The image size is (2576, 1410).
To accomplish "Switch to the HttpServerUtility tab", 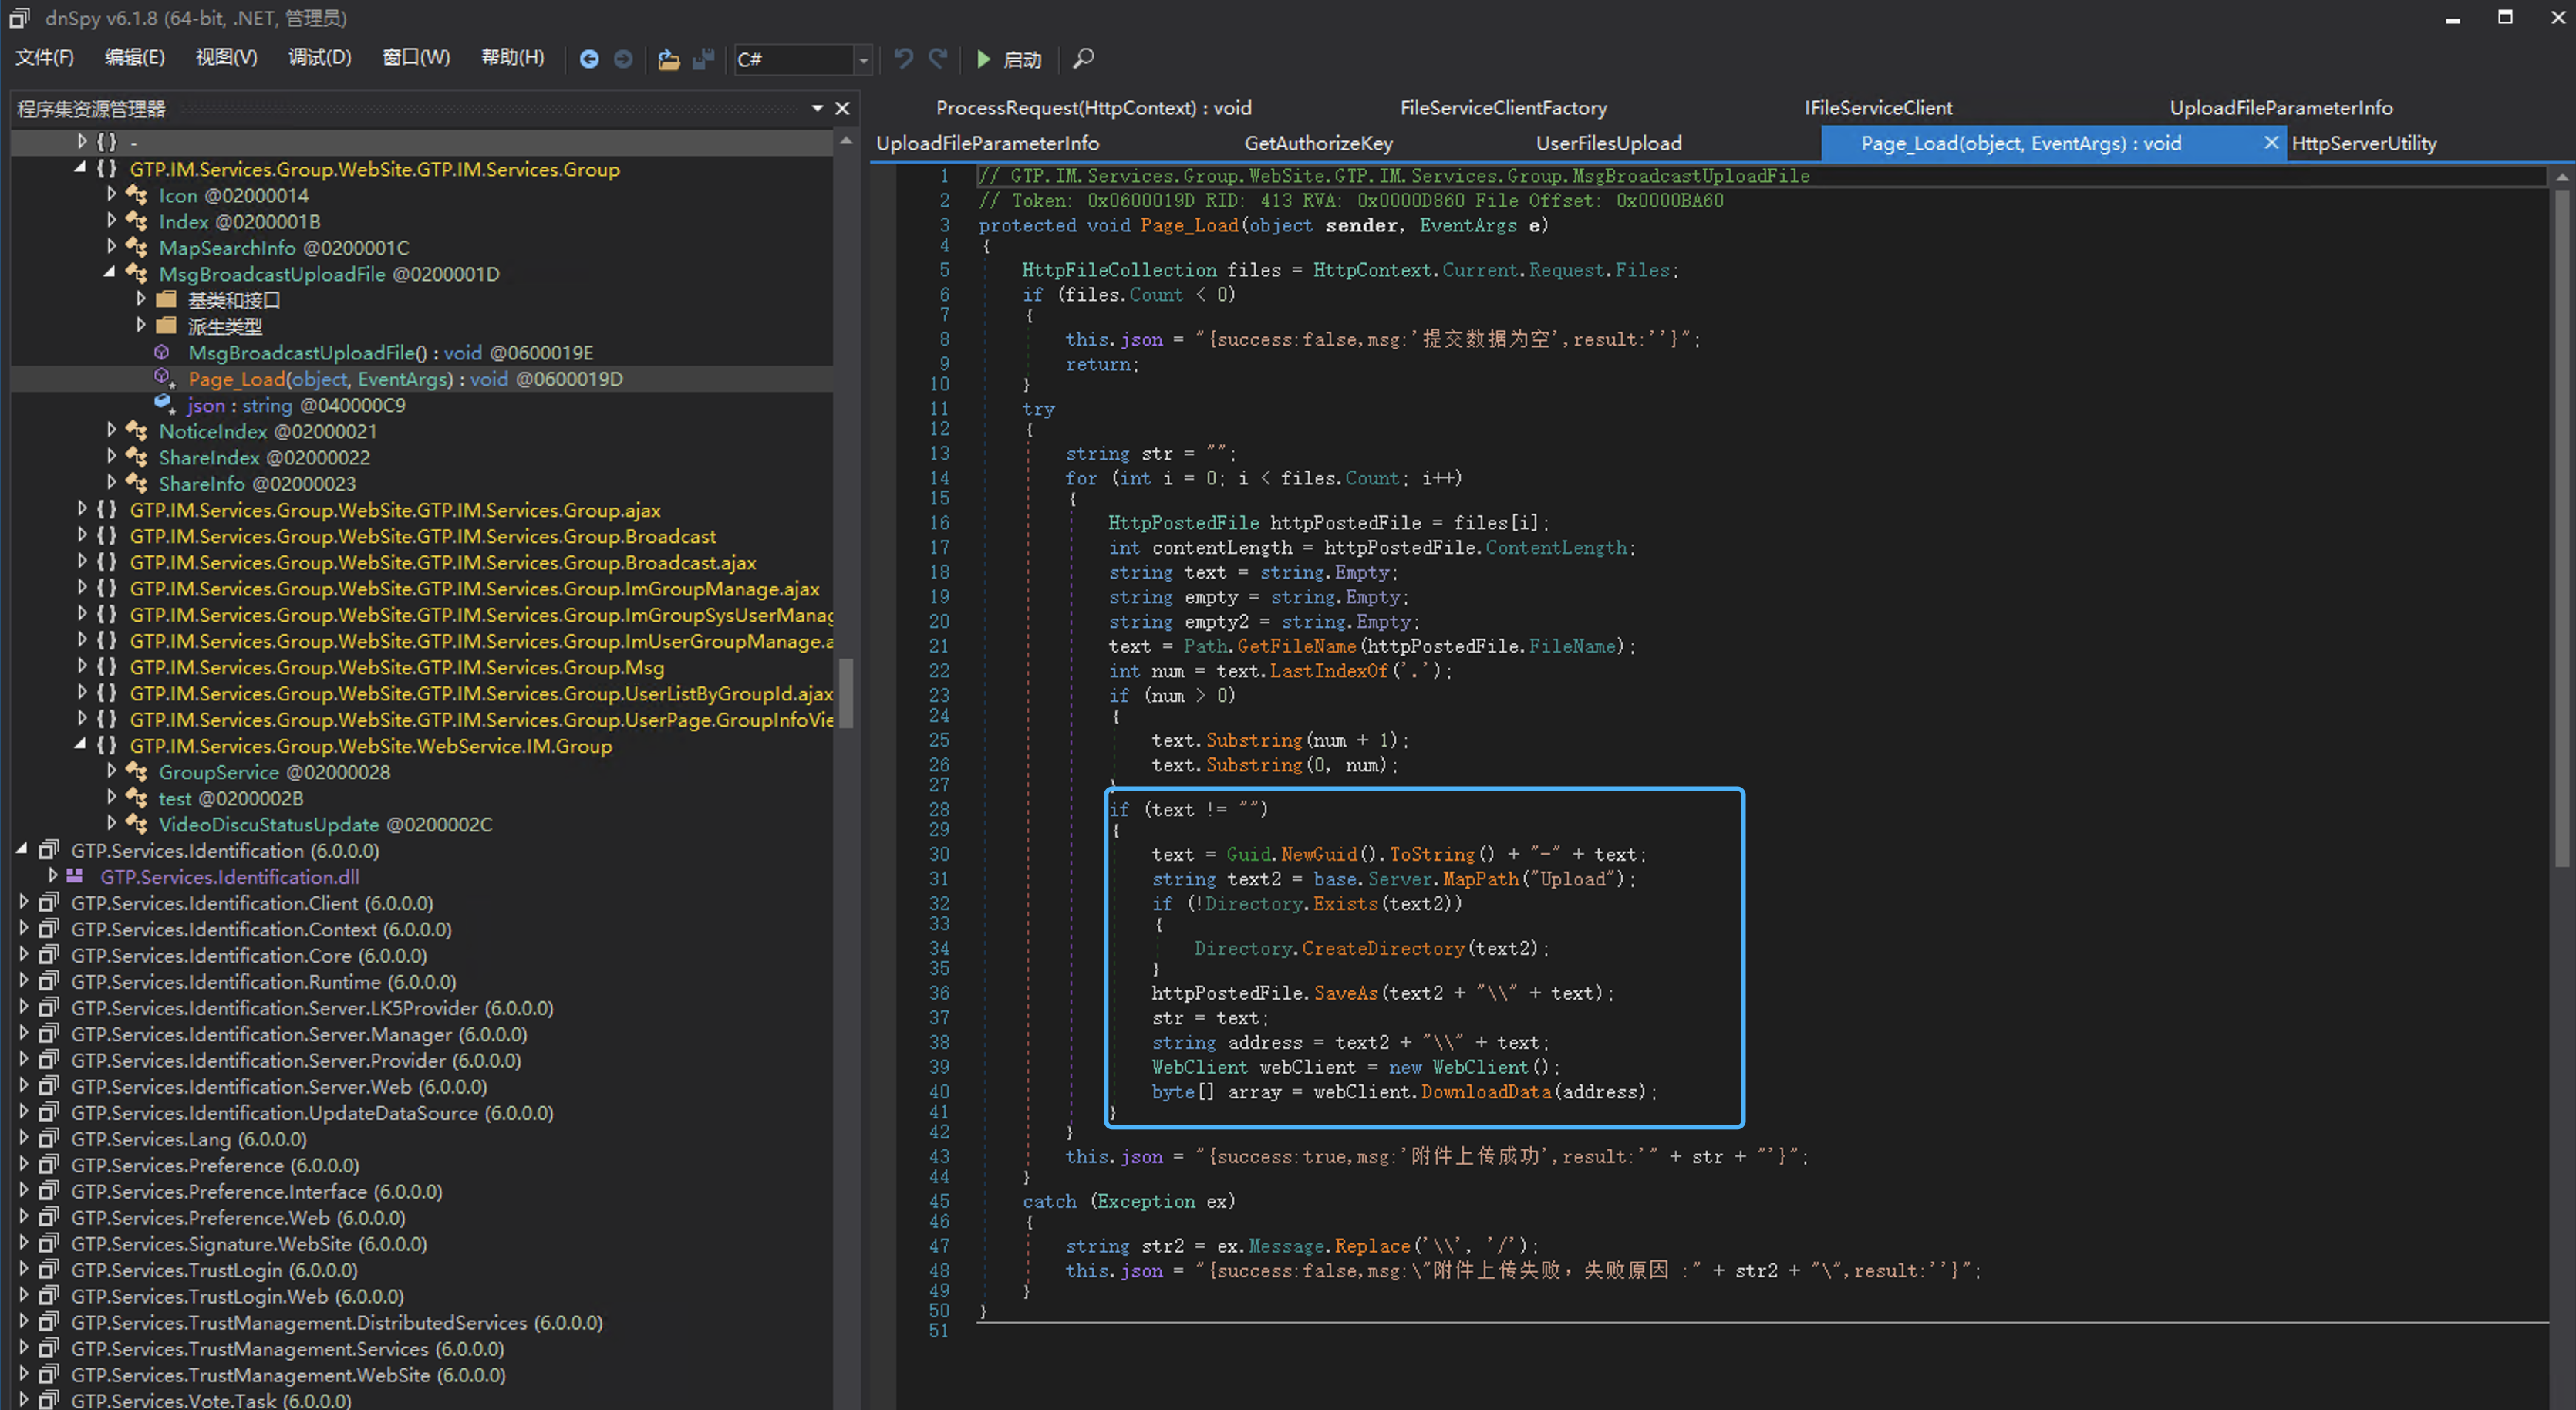I will [x=2364, y=144].
